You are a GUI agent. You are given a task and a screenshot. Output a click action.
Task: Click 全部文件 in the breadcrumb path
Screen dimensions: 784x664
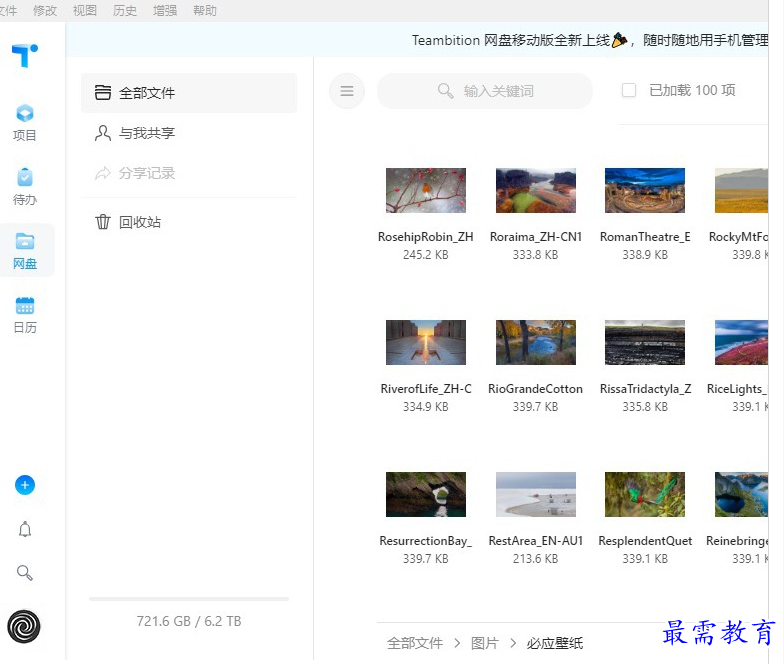click(415, 643)
